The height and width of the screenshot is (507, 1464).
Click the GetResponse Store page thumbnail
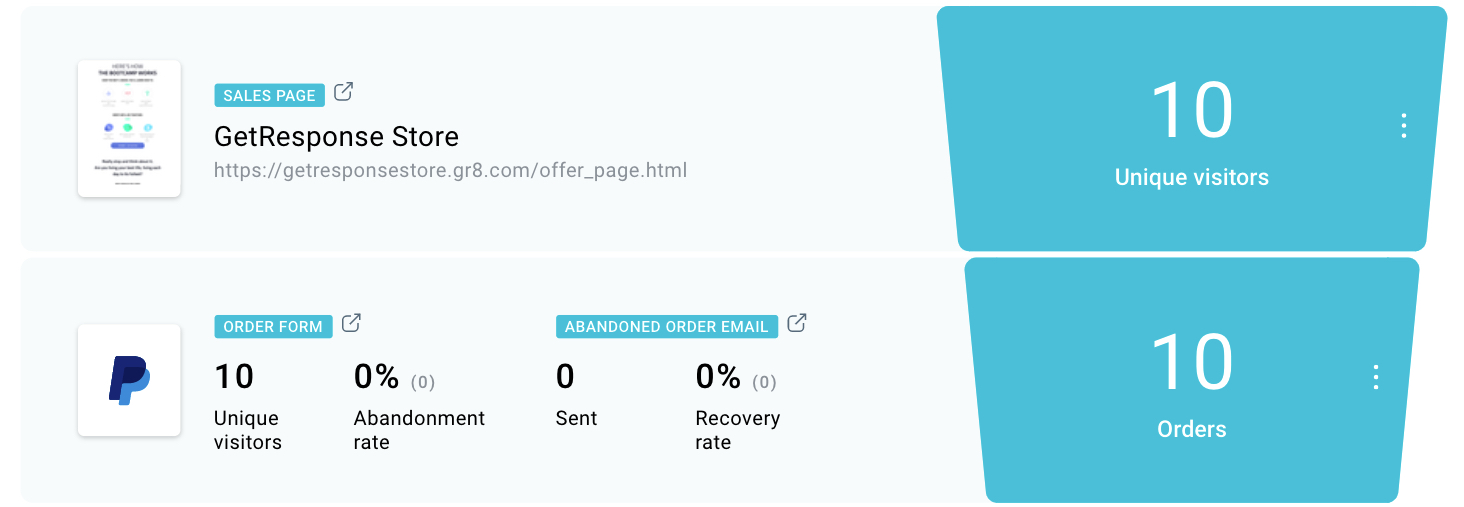129,128
